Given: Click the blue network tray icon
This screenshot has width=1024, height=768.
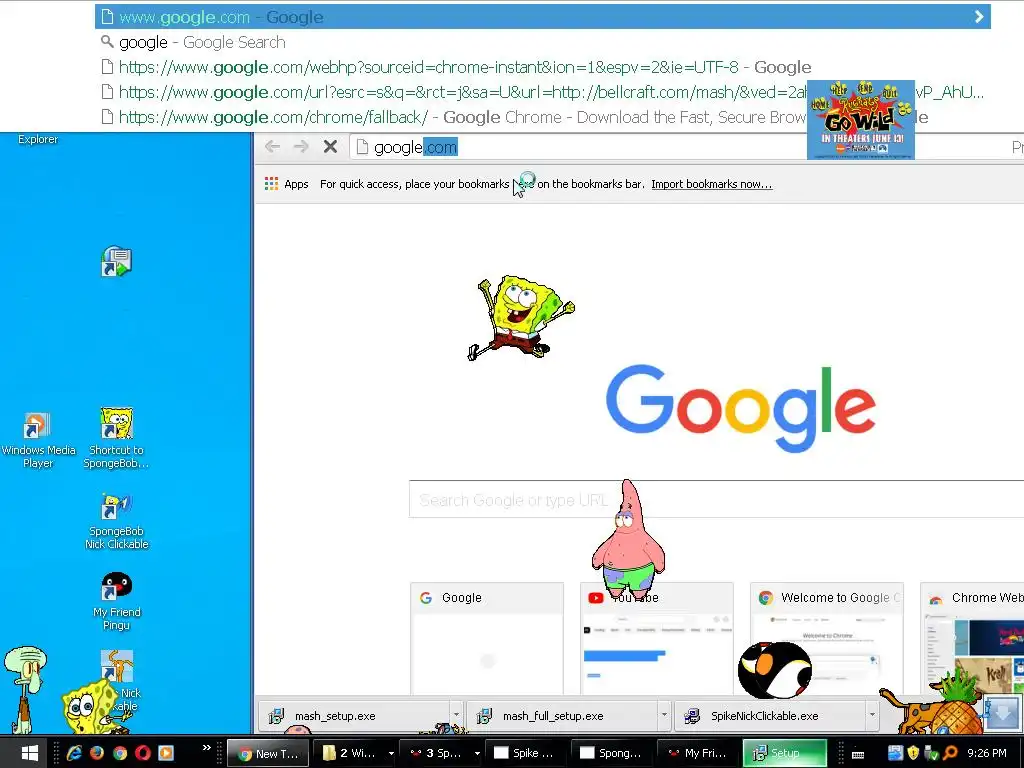Looking at the screenshot, I should coord(895,753).
